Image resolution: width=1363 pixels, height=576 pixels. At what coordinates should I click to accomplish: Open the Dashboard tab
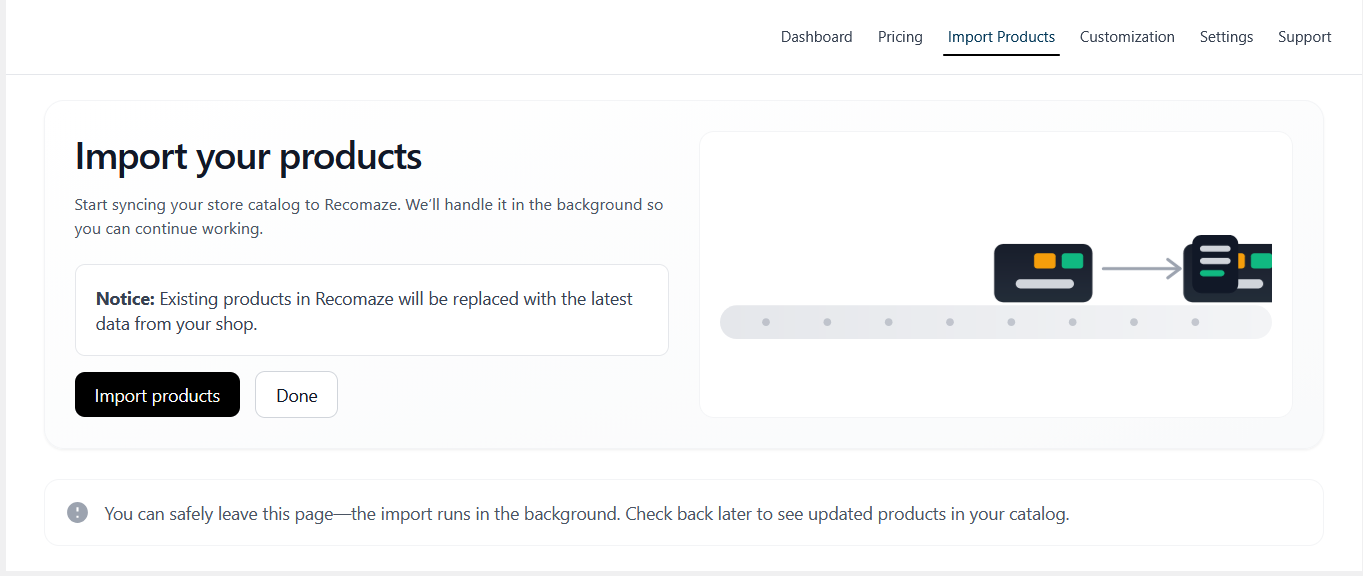(x=816, y=37)
